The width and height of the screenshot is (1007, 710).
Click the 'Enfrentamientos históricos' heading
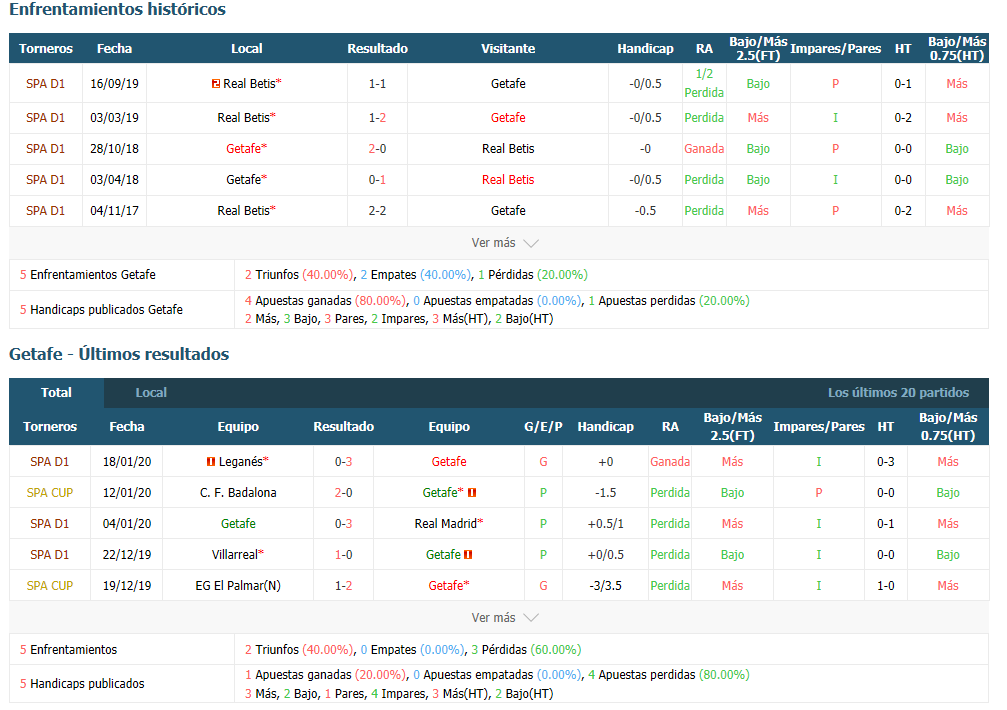118,9
